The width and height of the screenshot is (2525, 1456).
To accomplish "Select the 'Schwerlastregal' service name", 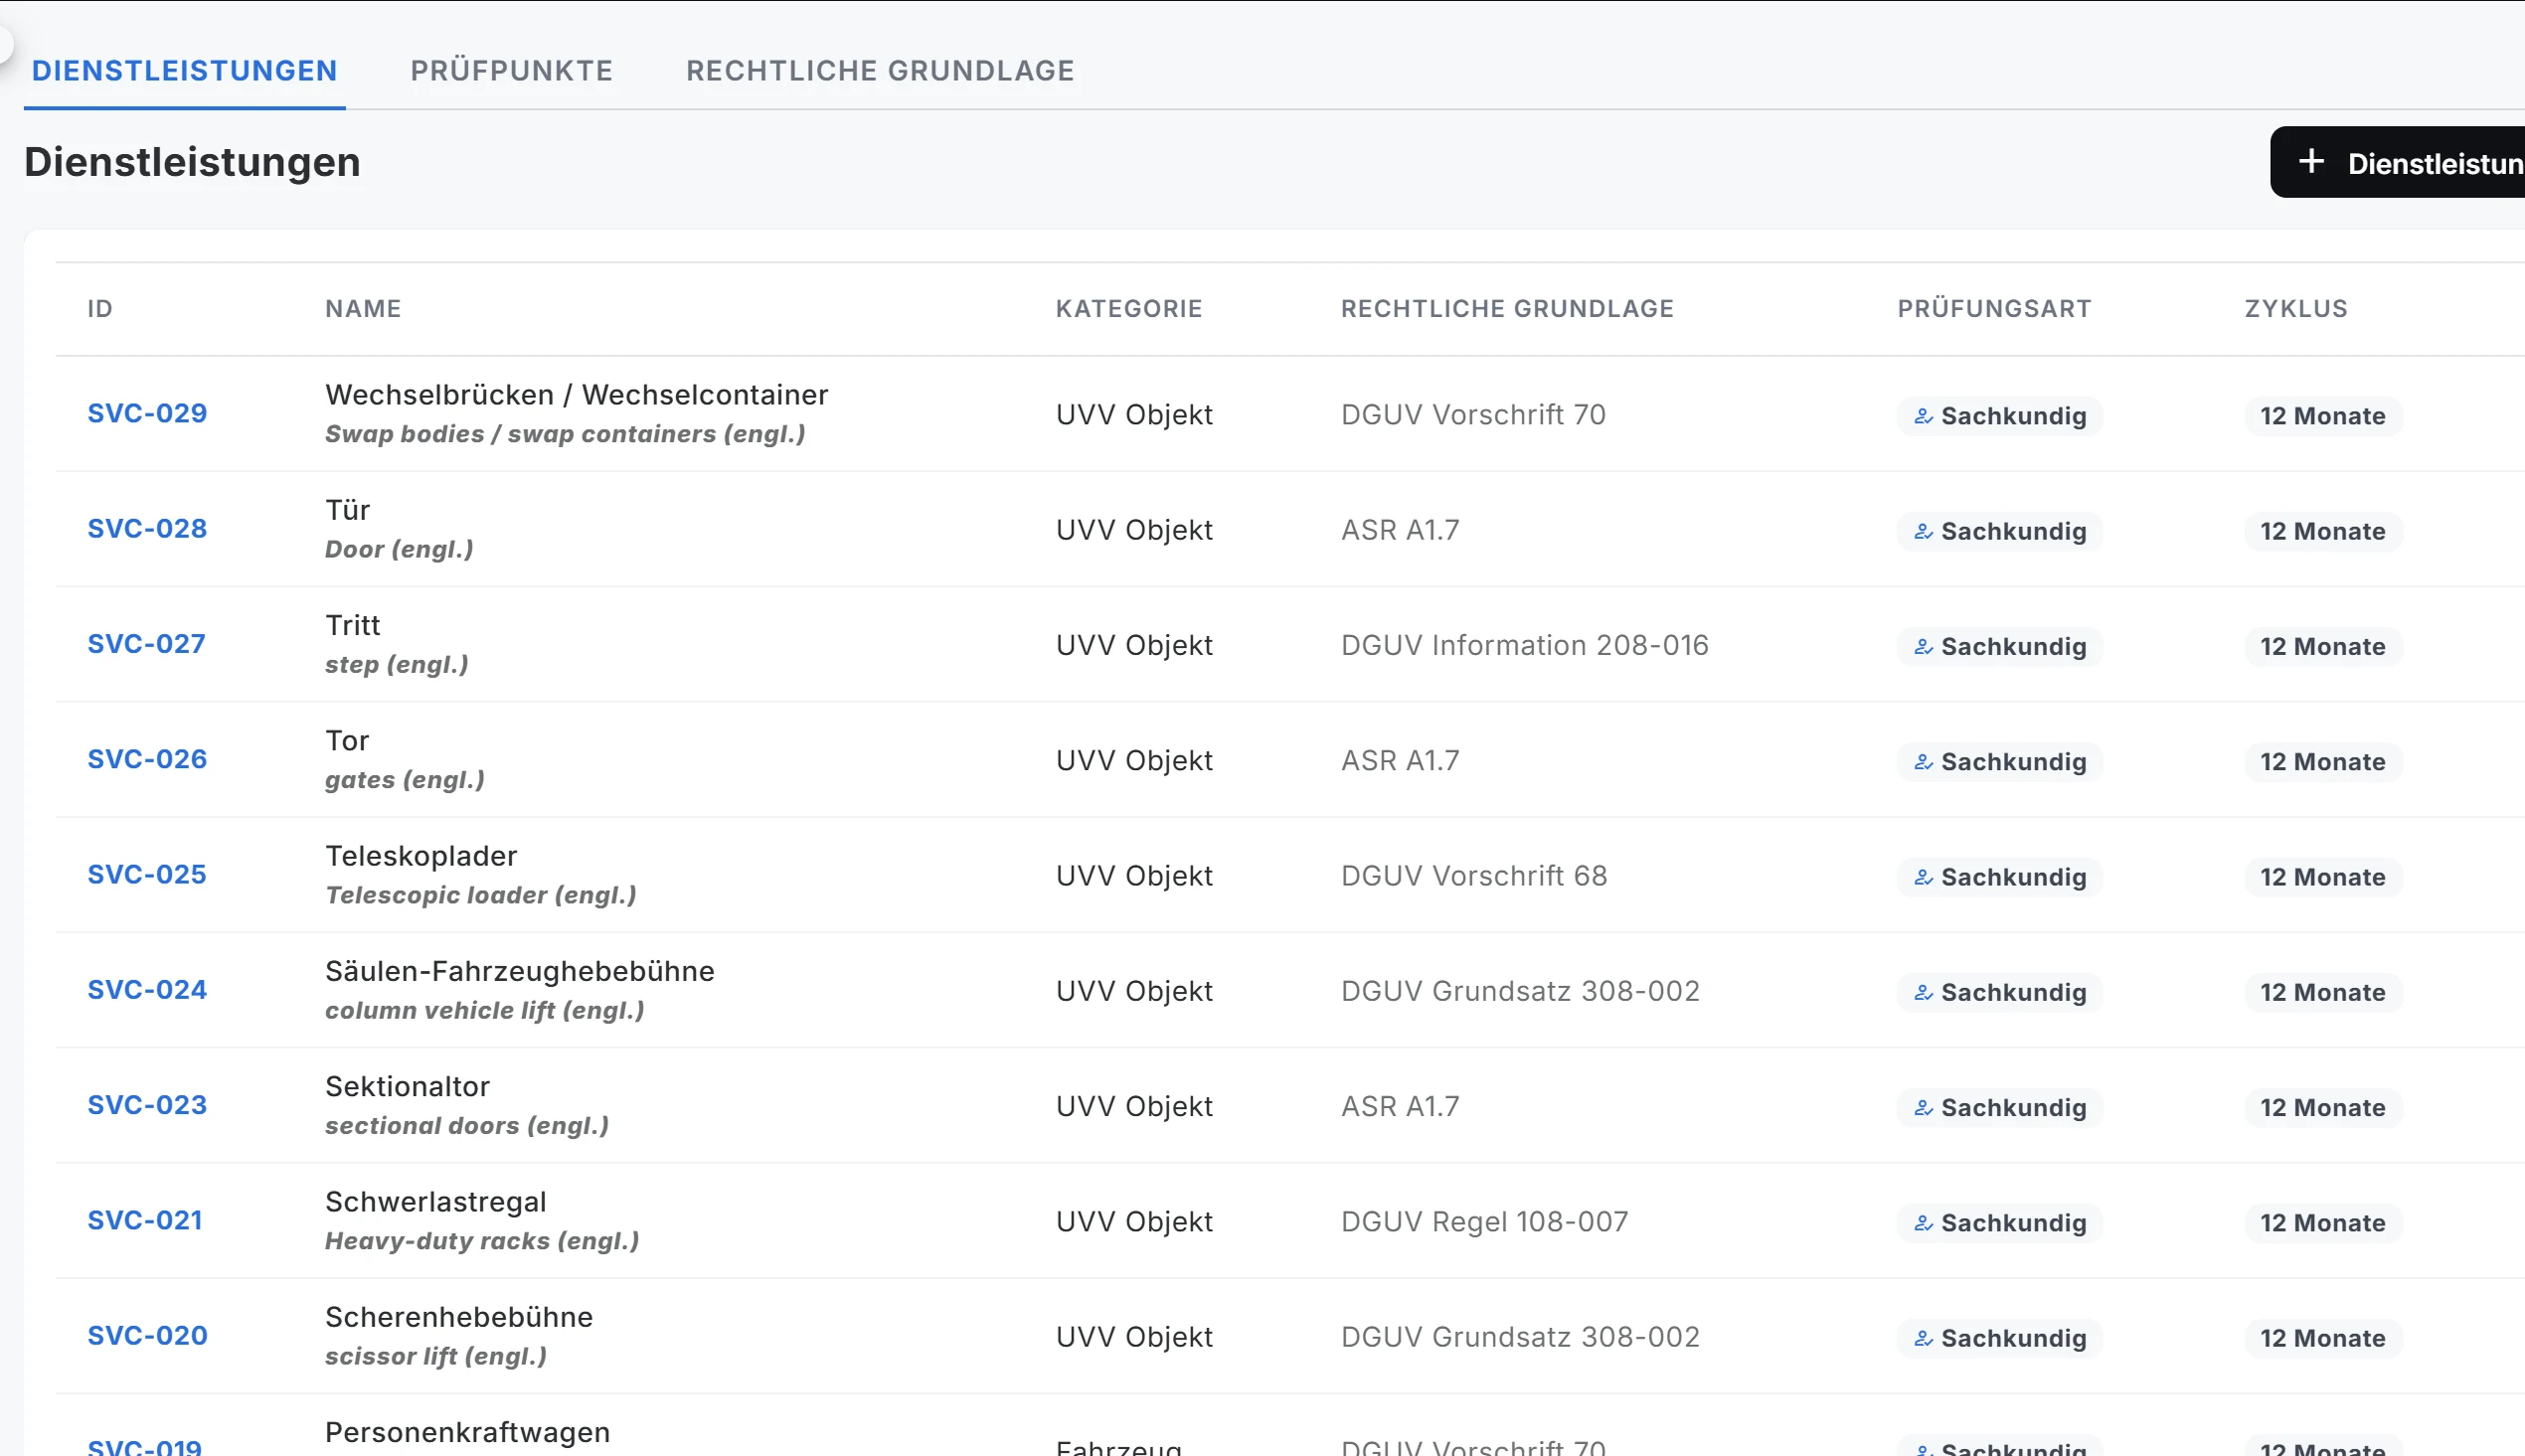I will pos(436,1202).
